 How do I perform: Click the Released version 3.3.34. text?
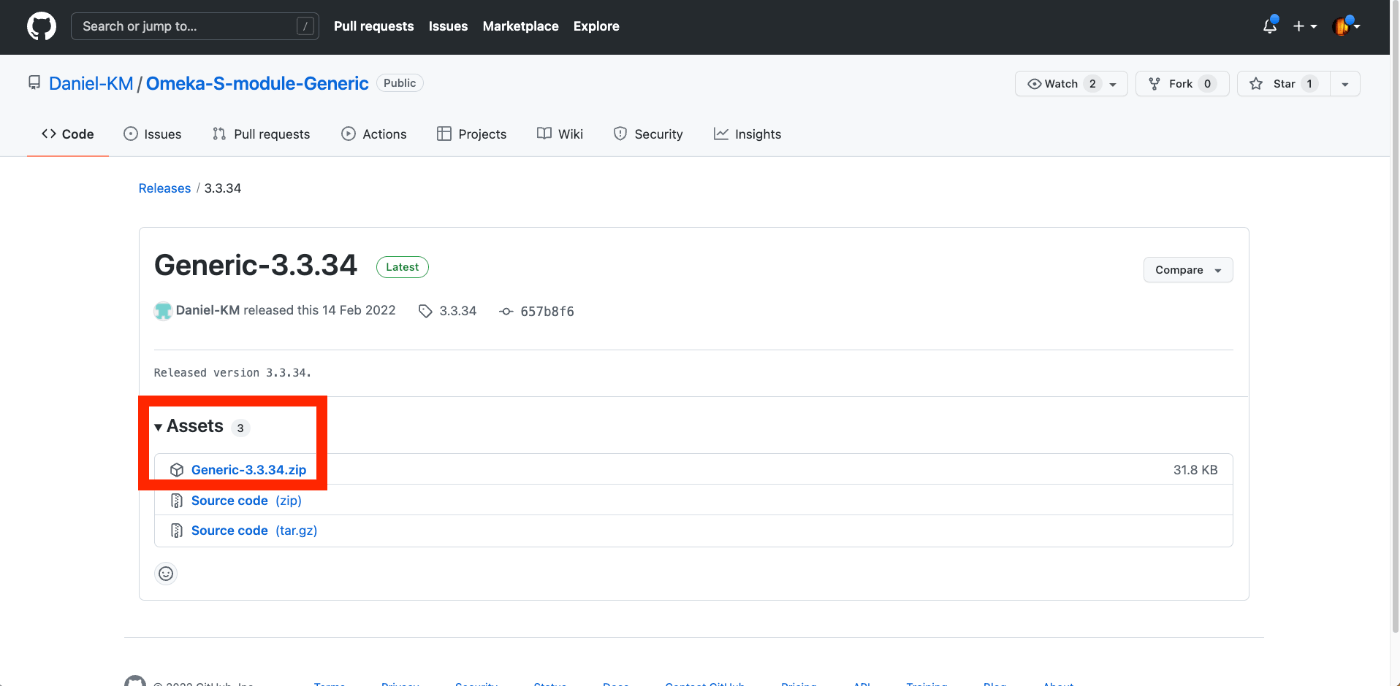coord(233,372)
